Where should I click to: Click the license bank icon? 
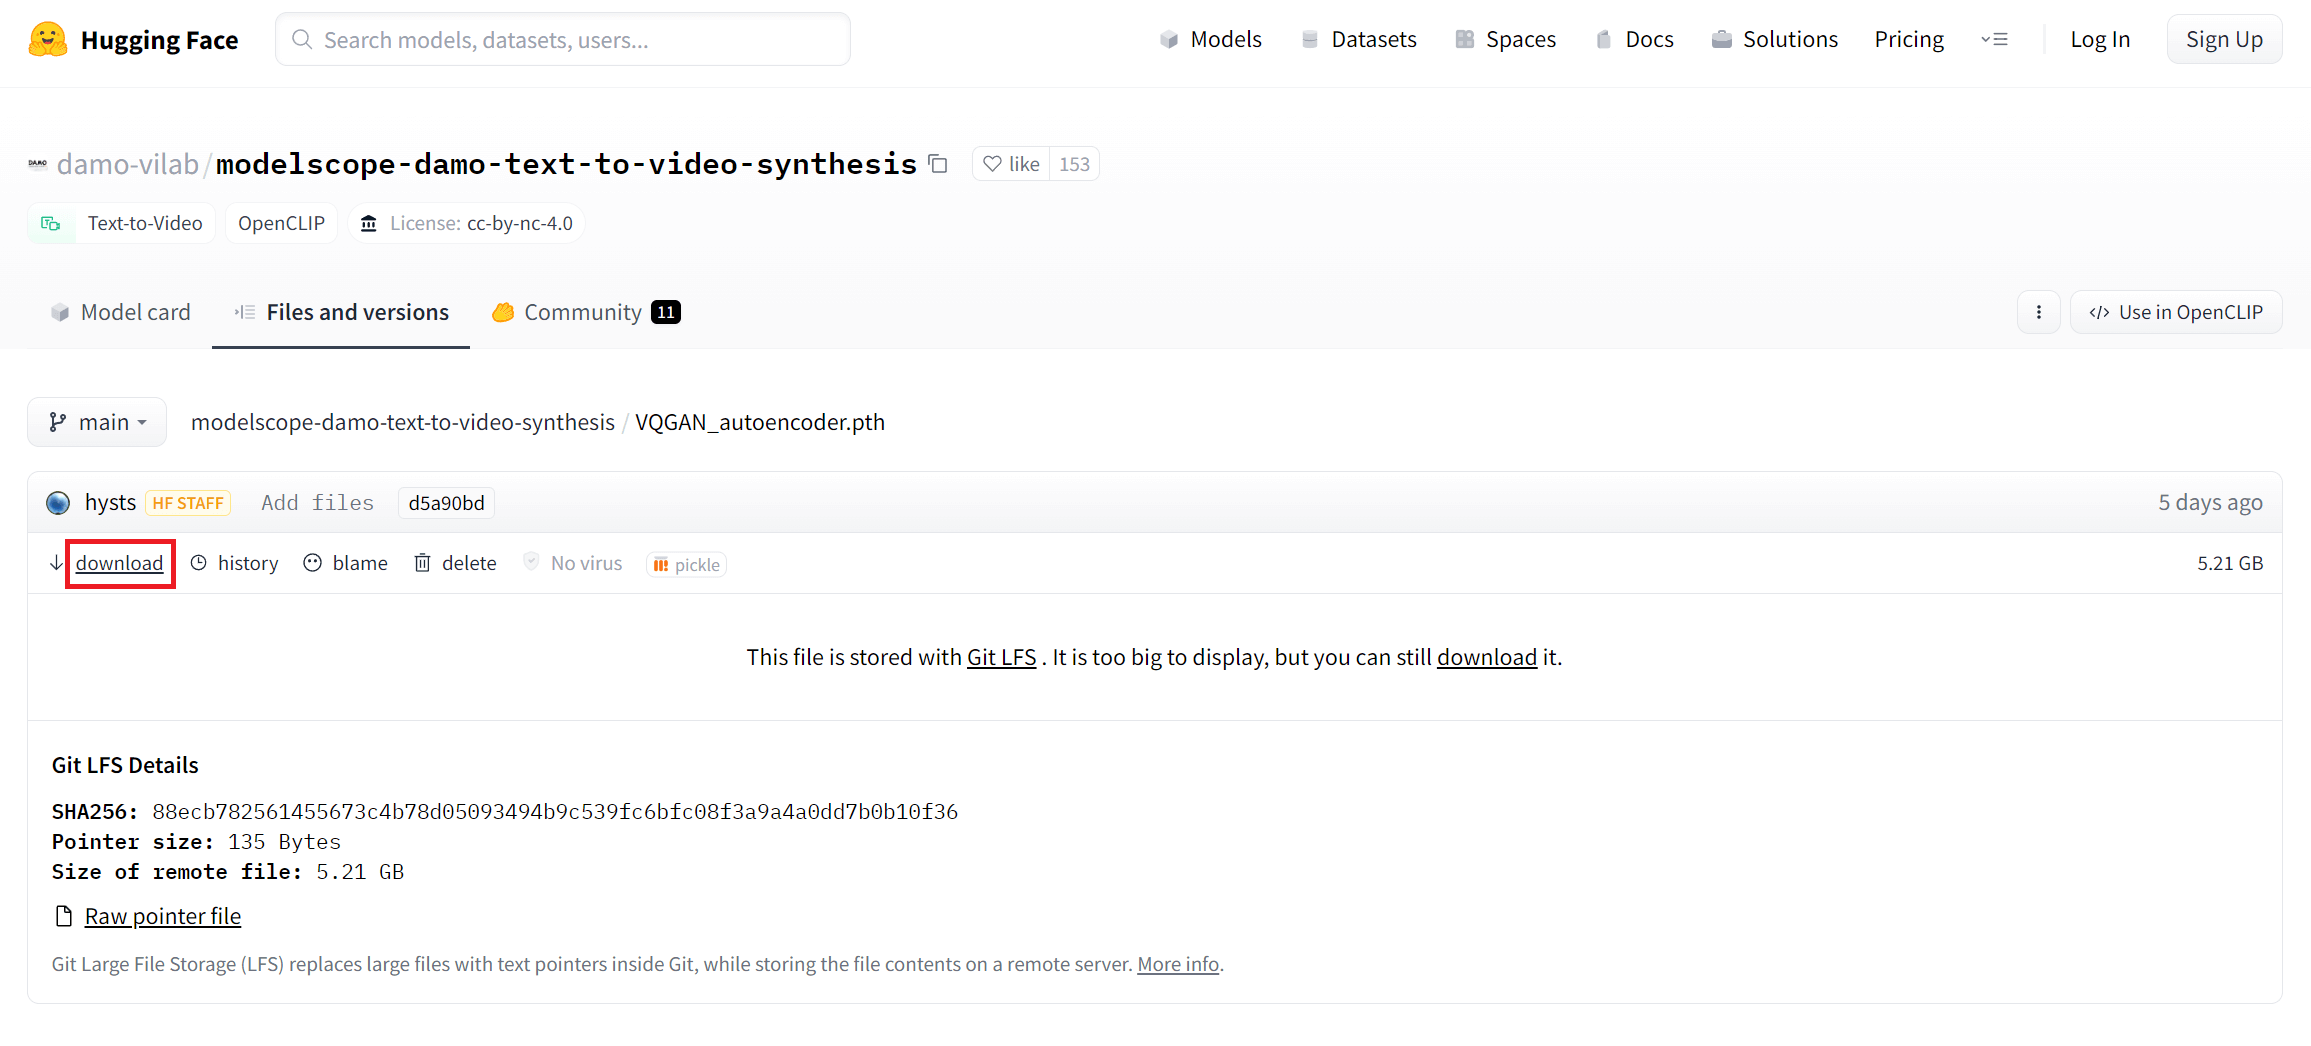click(369, 223)
